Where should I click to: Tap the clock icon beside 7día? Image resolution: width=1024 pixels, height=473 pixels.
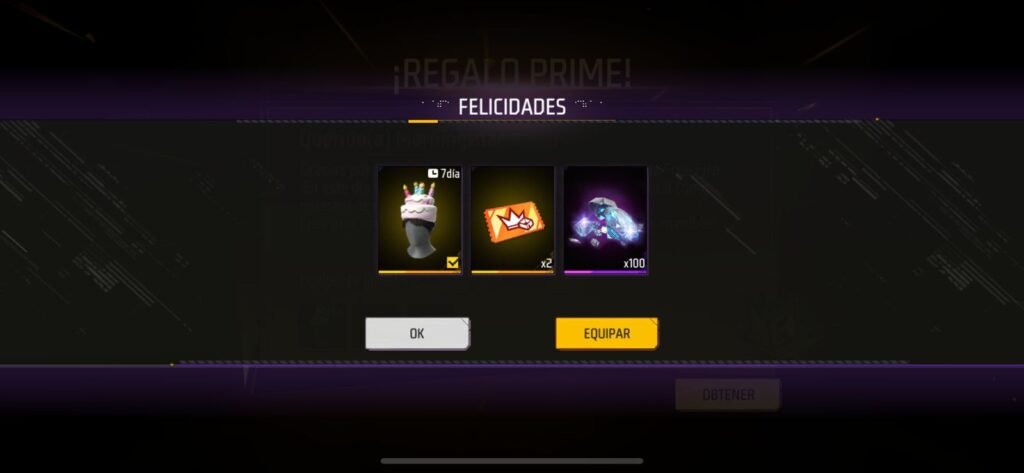[433, 174]
